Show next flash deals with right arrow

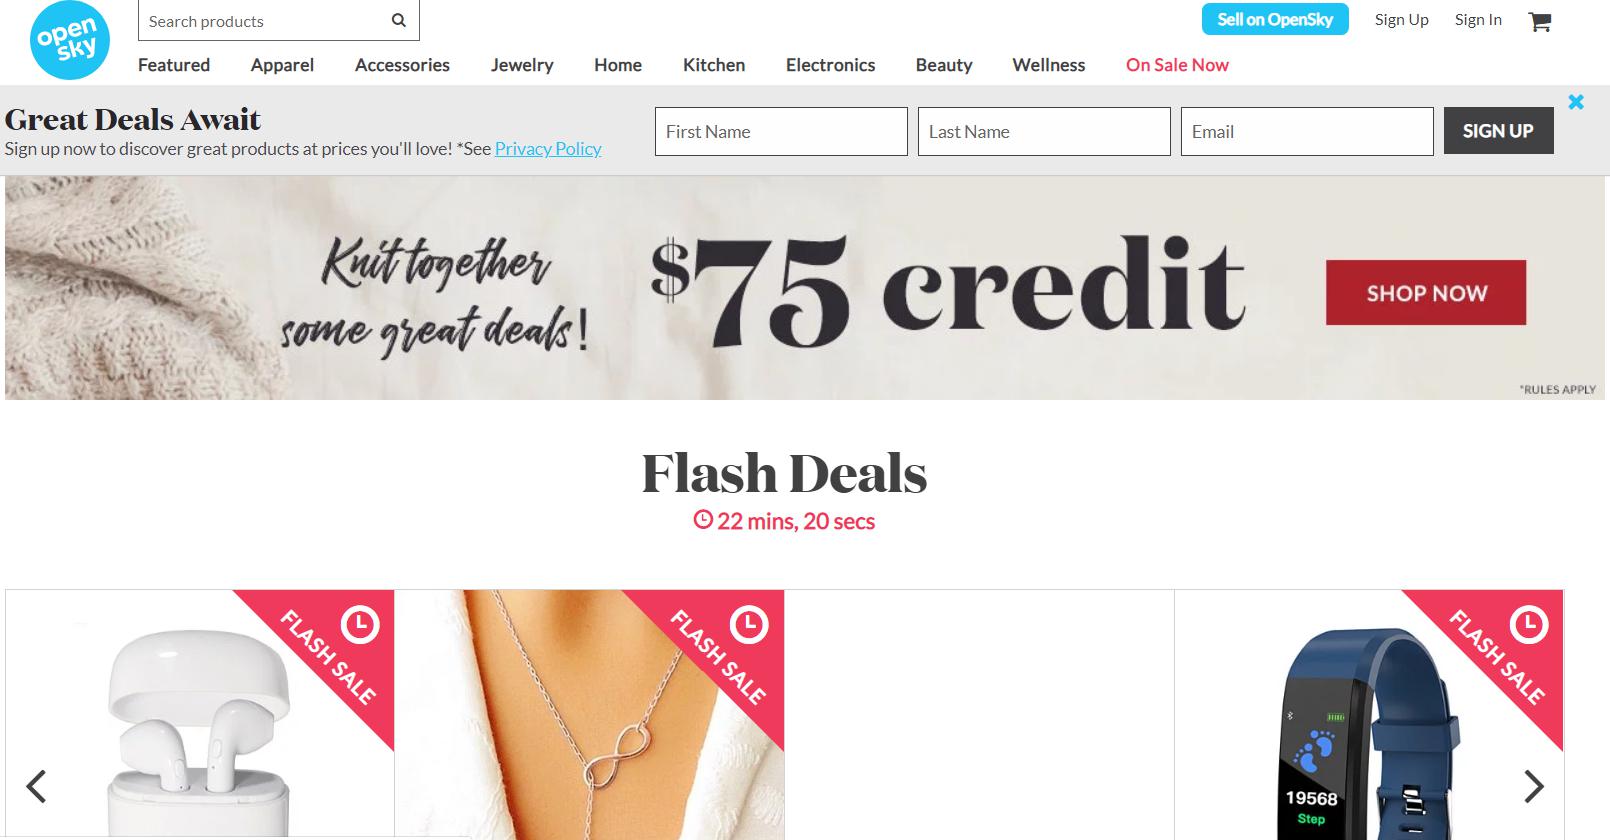click(x=1534, y=786)
